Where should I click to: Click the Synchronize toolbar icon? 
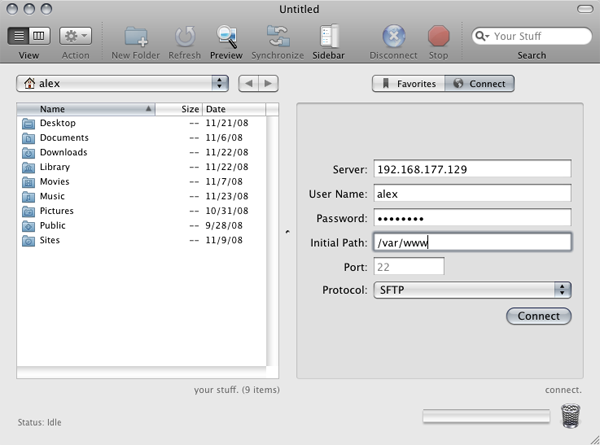click(278, 36)
